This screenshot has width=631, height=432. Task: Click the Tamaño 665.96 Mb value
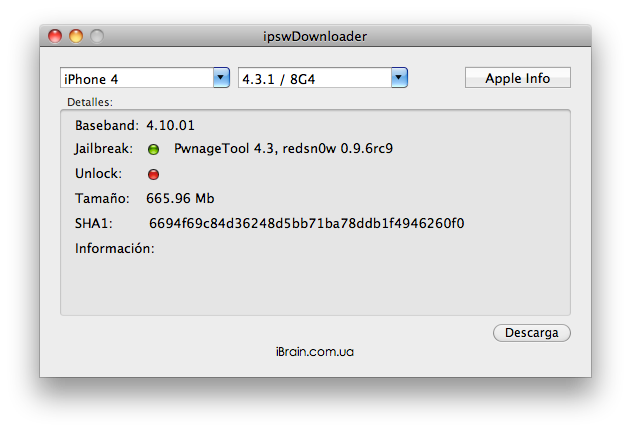(x=180, y=198)
